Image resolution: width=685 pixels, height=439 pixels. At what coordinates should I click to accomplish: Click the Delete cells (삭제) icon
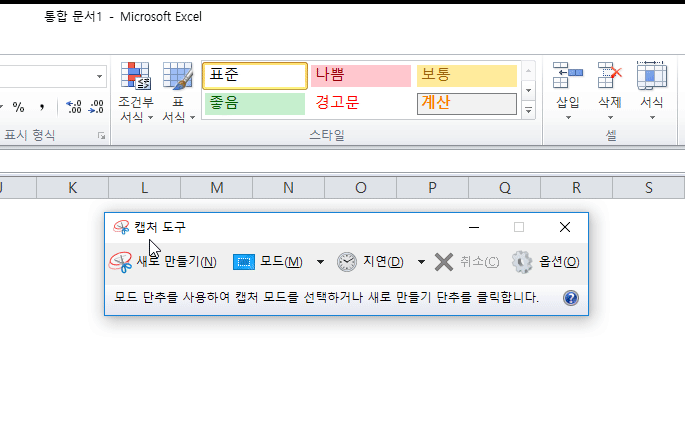(x=609, y=75)
